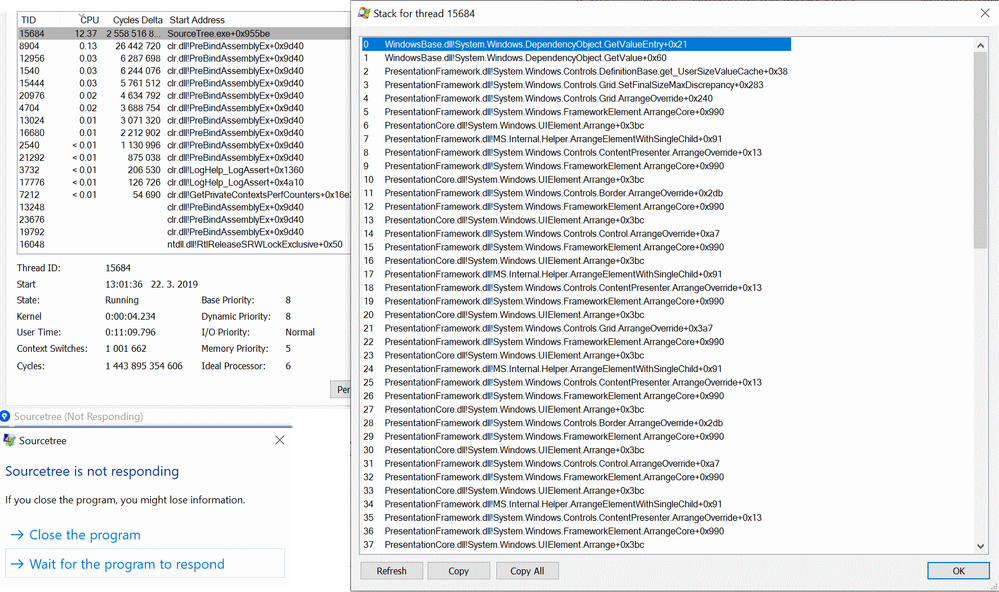
Task: Click the User Time value 0:11:09.796
Action: pyautogui.click(x=130, y=332)
